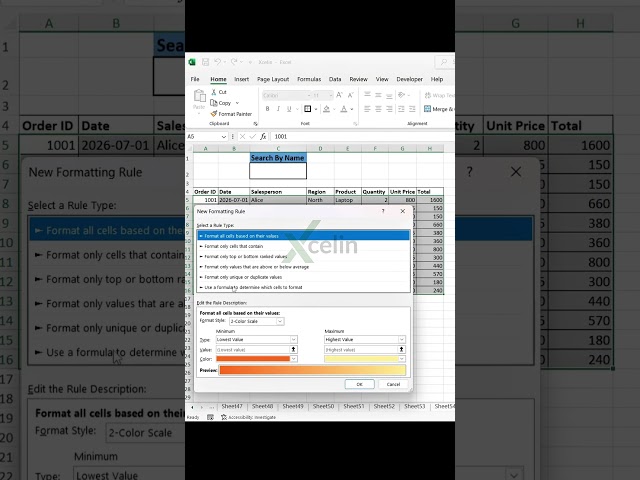Select the Format Painter brush
Viewport: 640px width, 480px height.
coord(213,114)
